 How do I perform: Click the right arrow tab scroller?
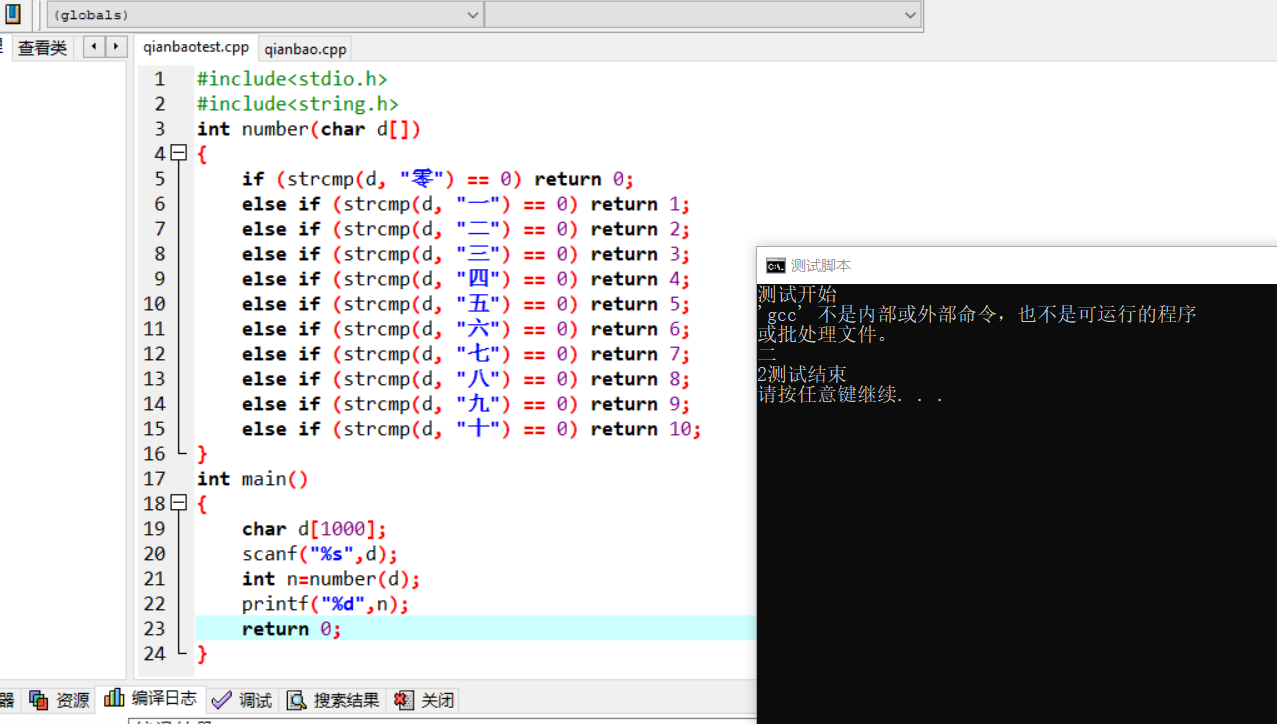117,46
